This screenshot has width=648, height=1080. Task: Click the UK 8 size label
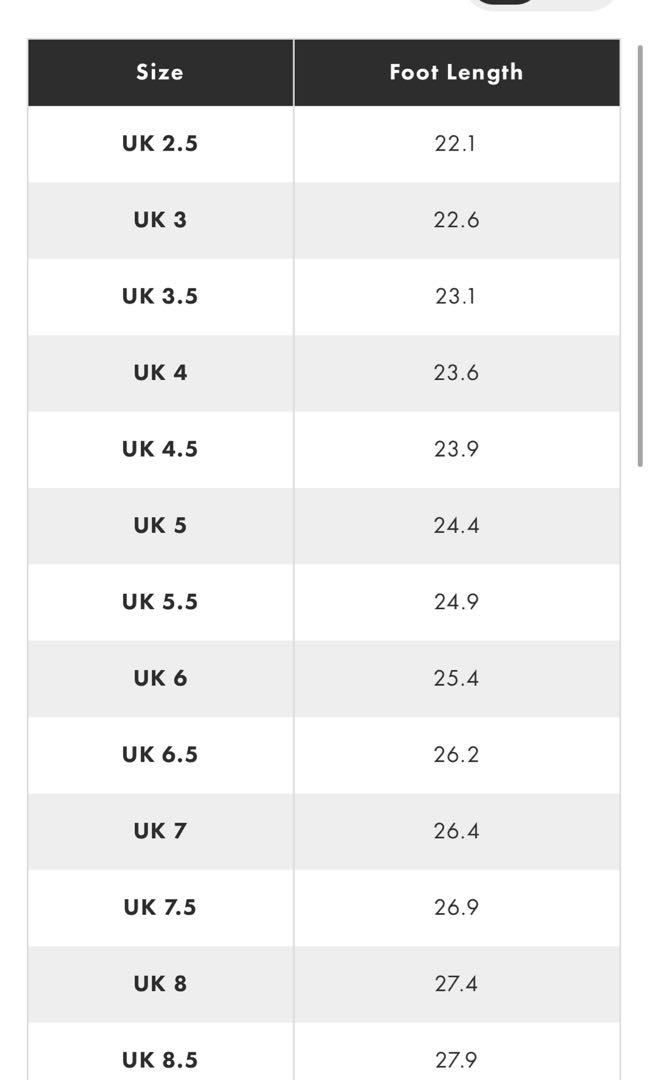pyautogui.click(x=160, y=983)
